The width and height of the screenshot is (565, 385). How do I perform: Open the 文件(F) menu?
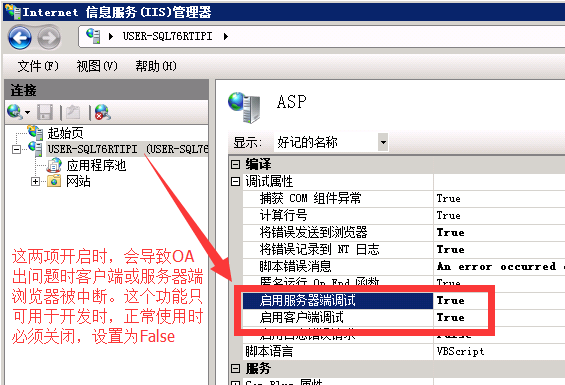(38, 66)
